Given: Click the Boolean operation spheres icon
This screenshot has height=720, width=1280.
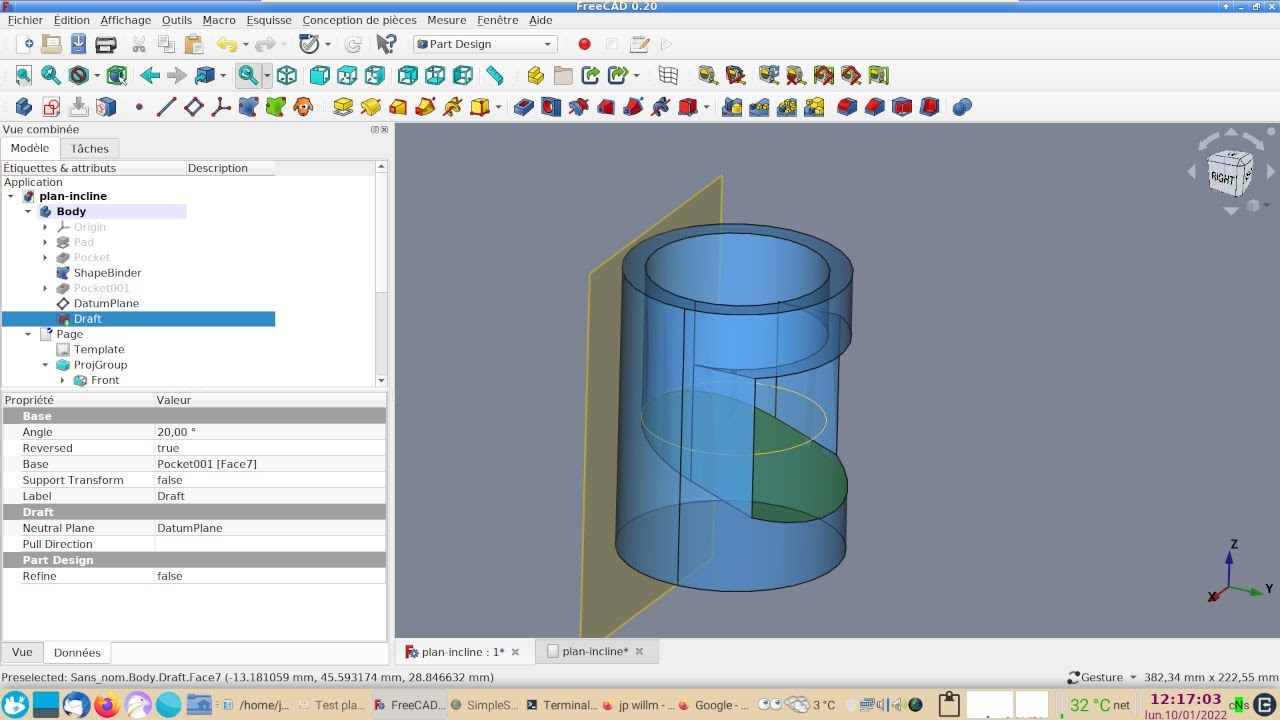Looking at the screenshot, I should coord(962,106).
